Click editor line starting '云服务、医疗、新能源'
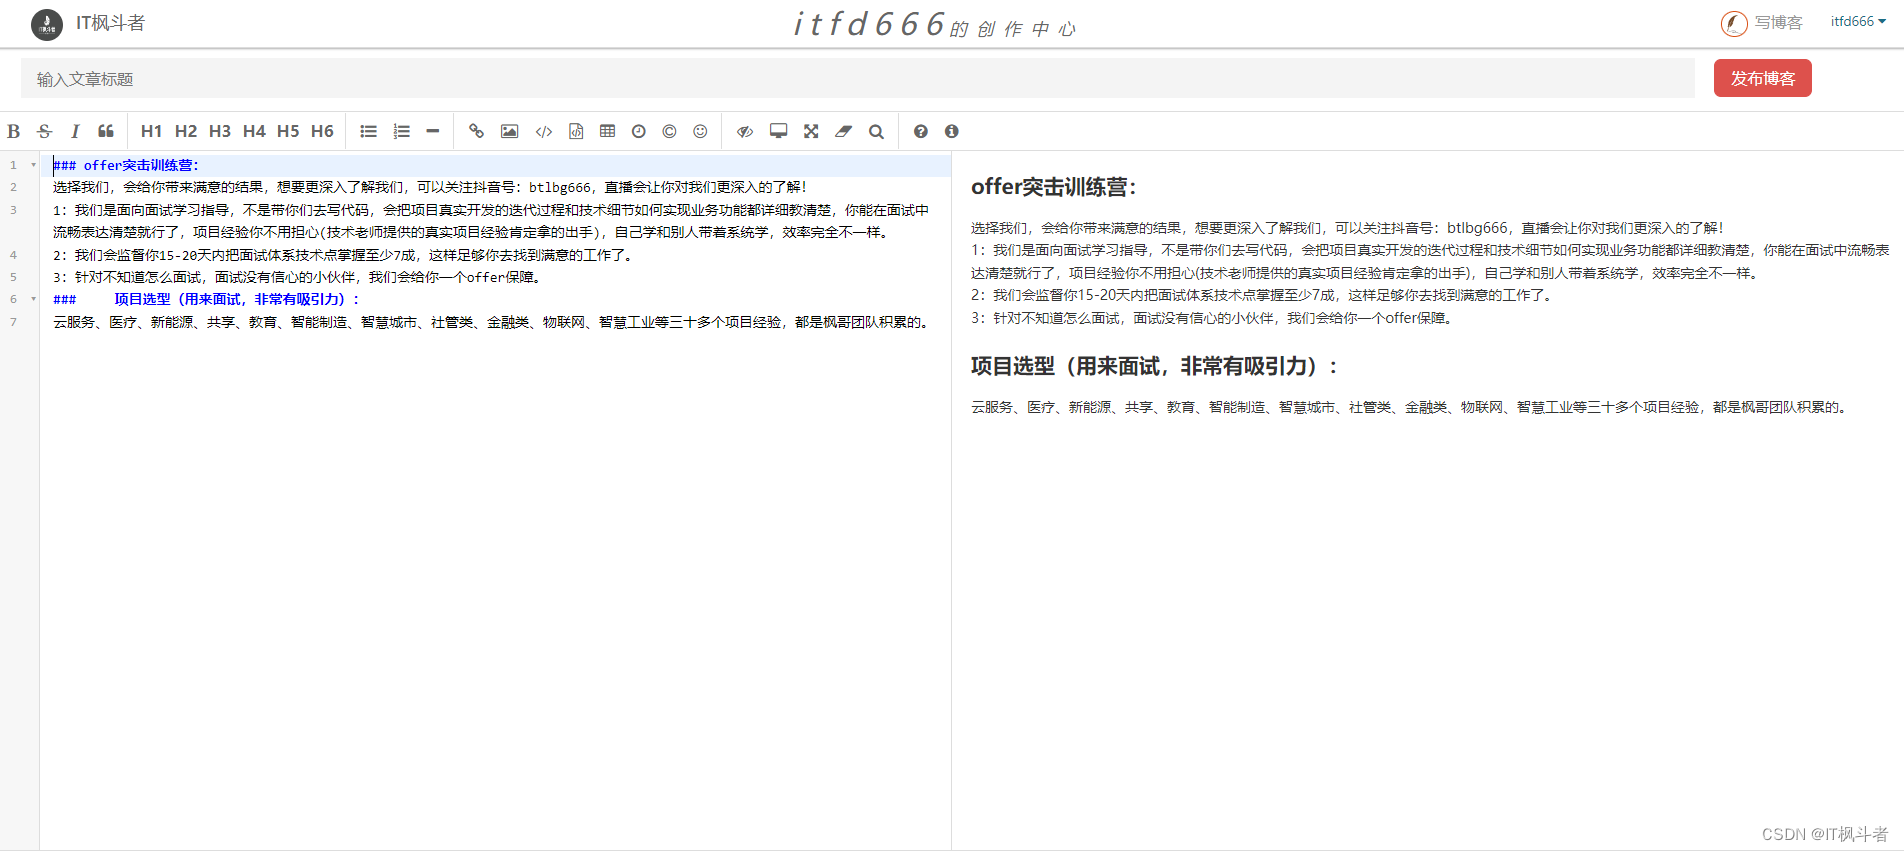1904x852 pixels. coord(492,322)
